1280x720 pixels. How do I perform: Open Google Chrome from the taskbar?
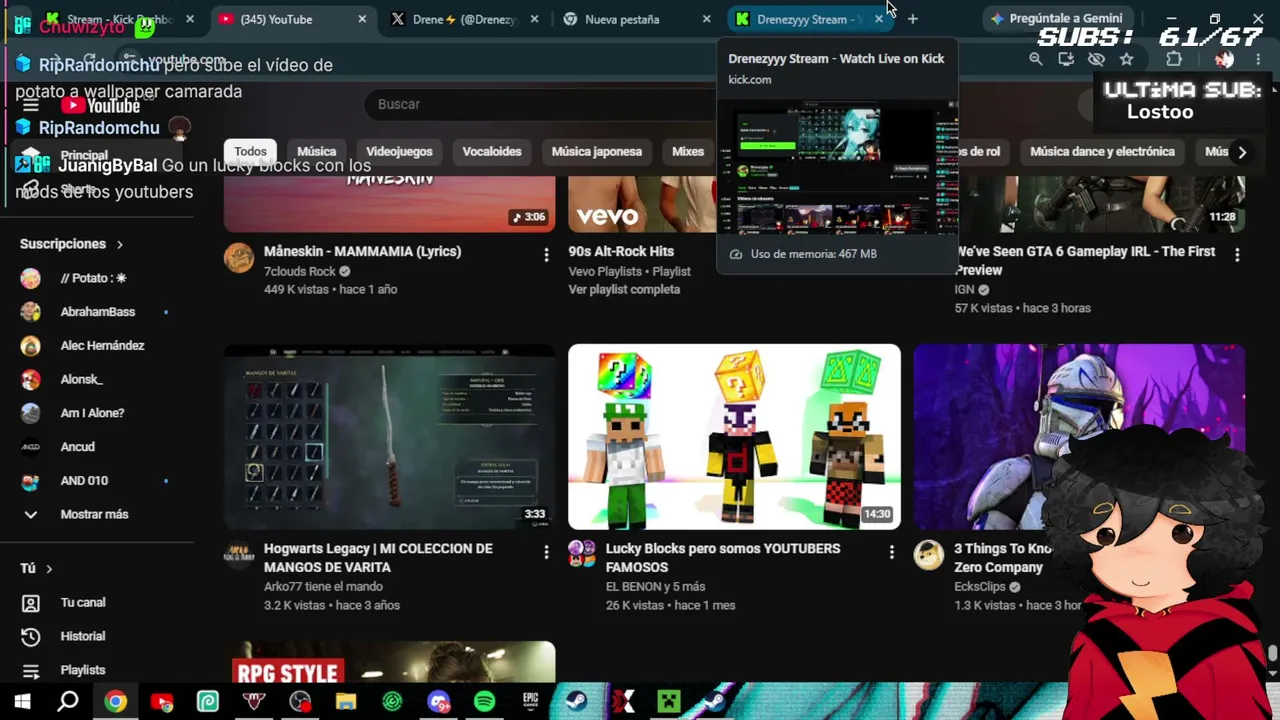116,702
